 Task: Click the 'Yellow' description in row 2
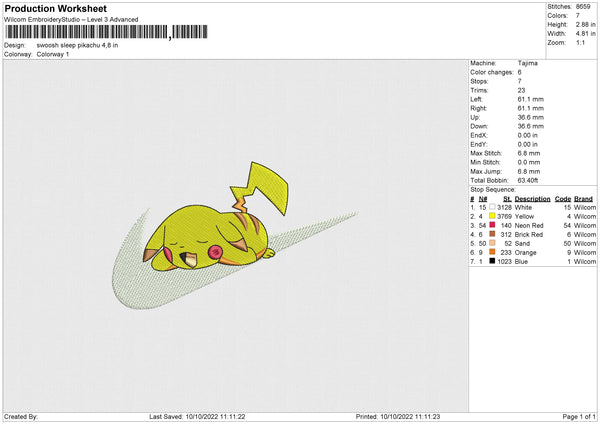pos(524,216)
